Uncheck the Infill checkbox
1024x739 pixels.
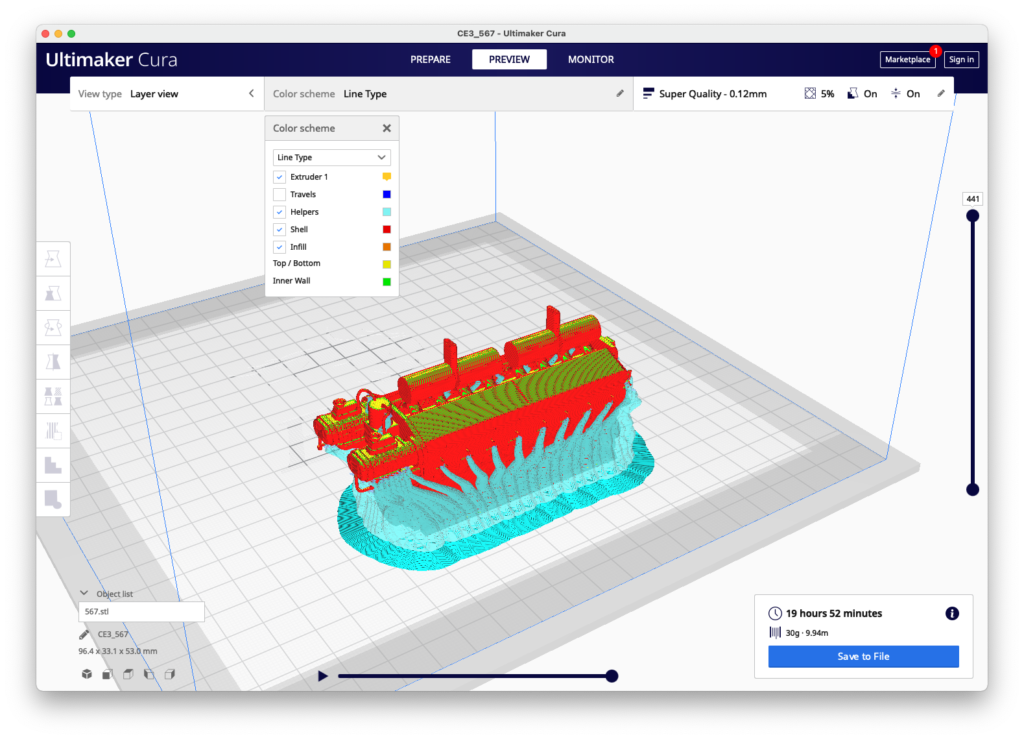click(280, 247)
